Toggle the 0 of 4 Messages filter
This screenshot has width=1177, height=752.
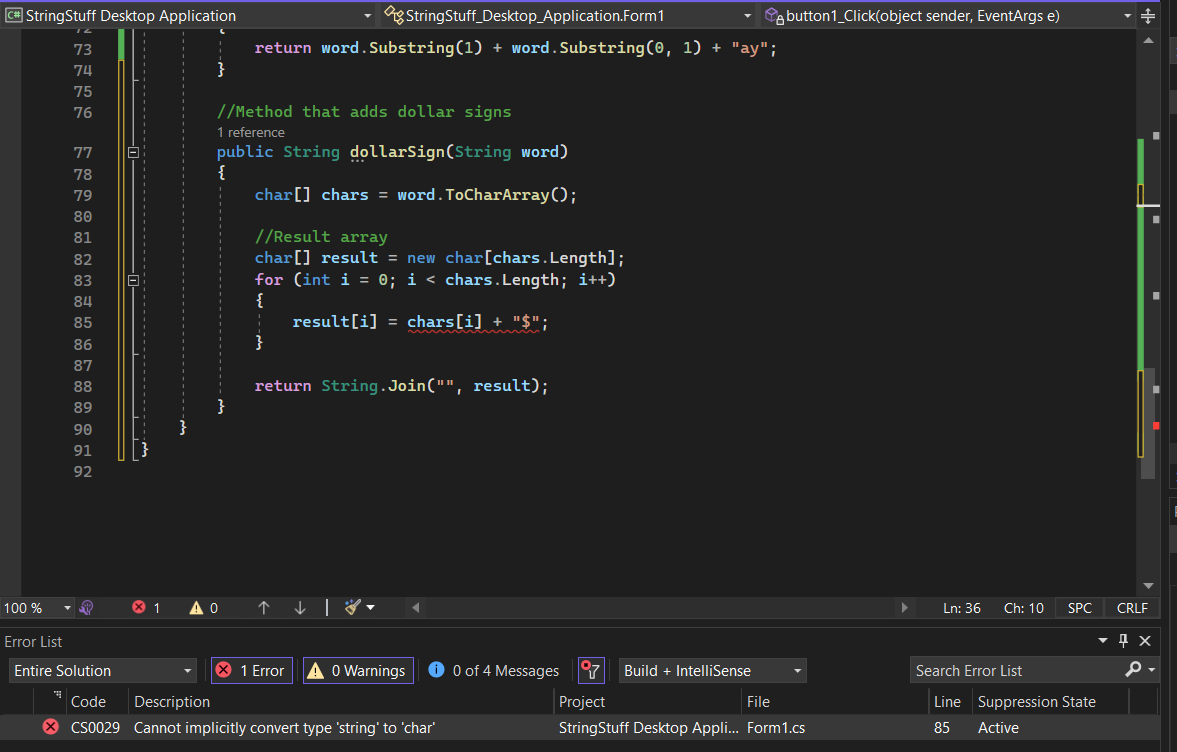tap(493, 670)
